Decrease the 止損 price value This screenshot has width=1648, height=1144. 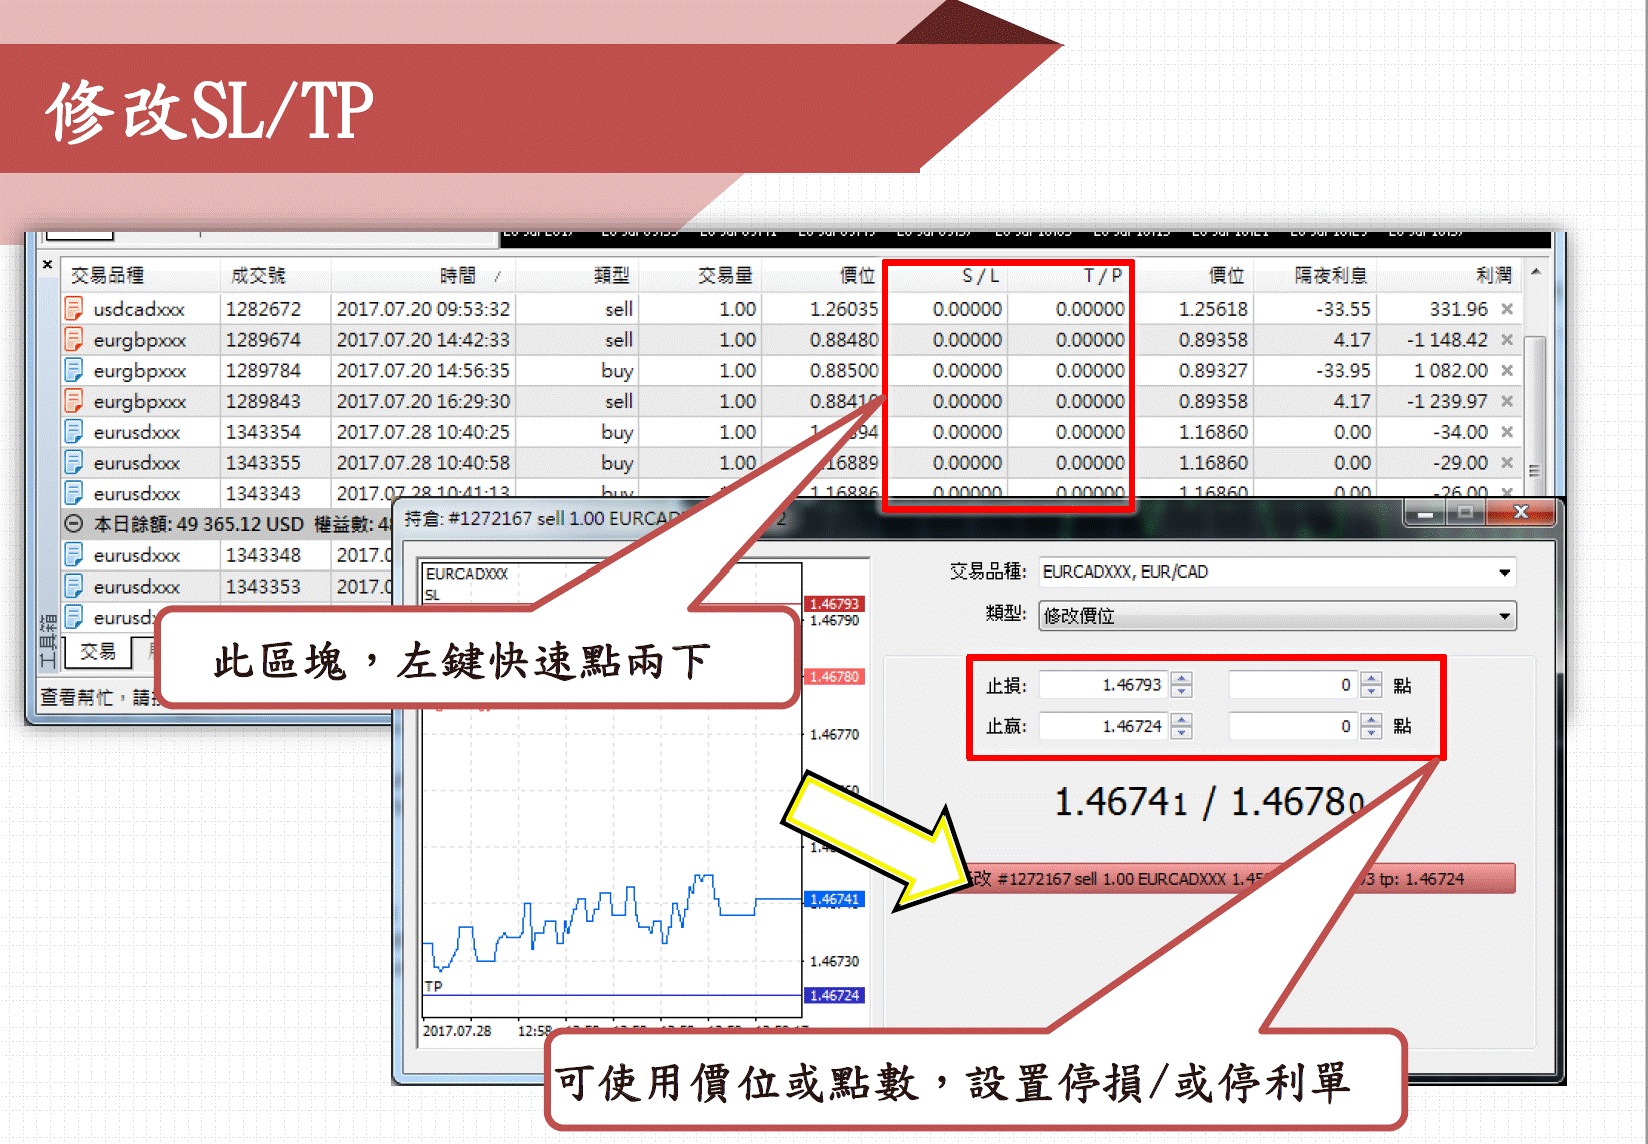(1182, 692)
